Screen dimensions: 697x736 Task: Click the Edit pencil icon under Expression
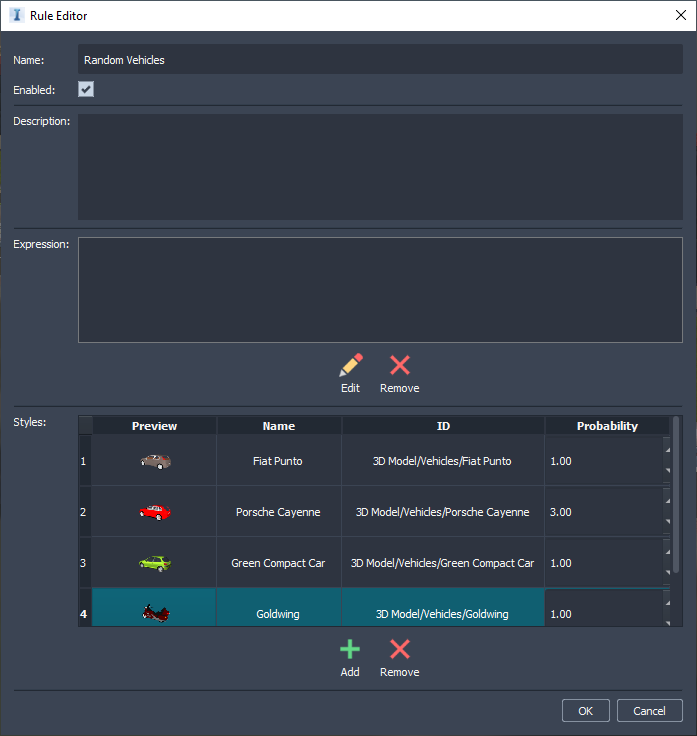tap(351, 366)
